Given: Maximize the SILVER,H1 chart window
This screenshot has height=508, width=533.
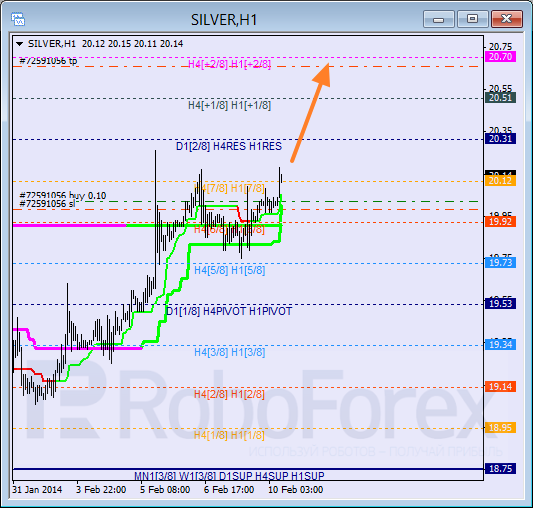Looking at the screenshot, I should tap(472, 19).
